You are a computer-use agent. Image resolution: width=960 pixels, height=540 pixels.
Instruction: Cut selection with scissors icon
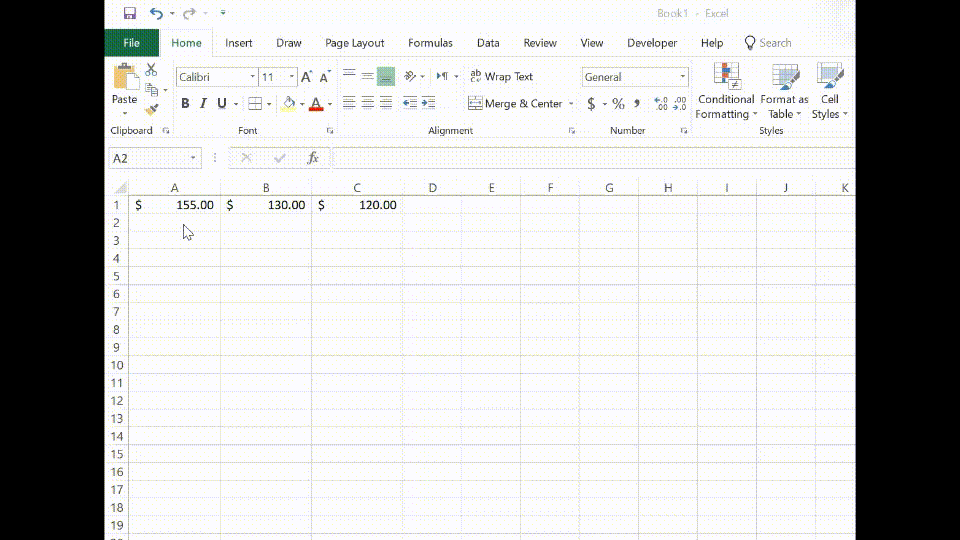[x=151, y=70]
